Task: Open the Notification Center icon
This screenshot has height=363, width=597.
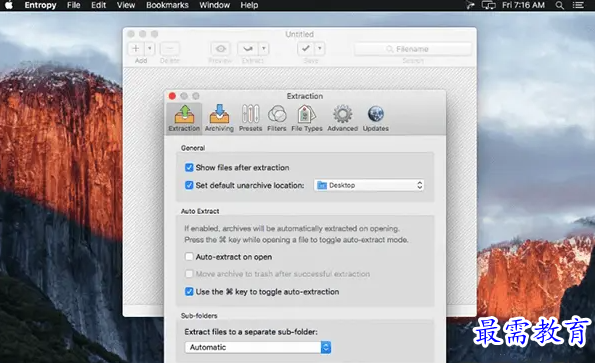Action: click(578, 5)
